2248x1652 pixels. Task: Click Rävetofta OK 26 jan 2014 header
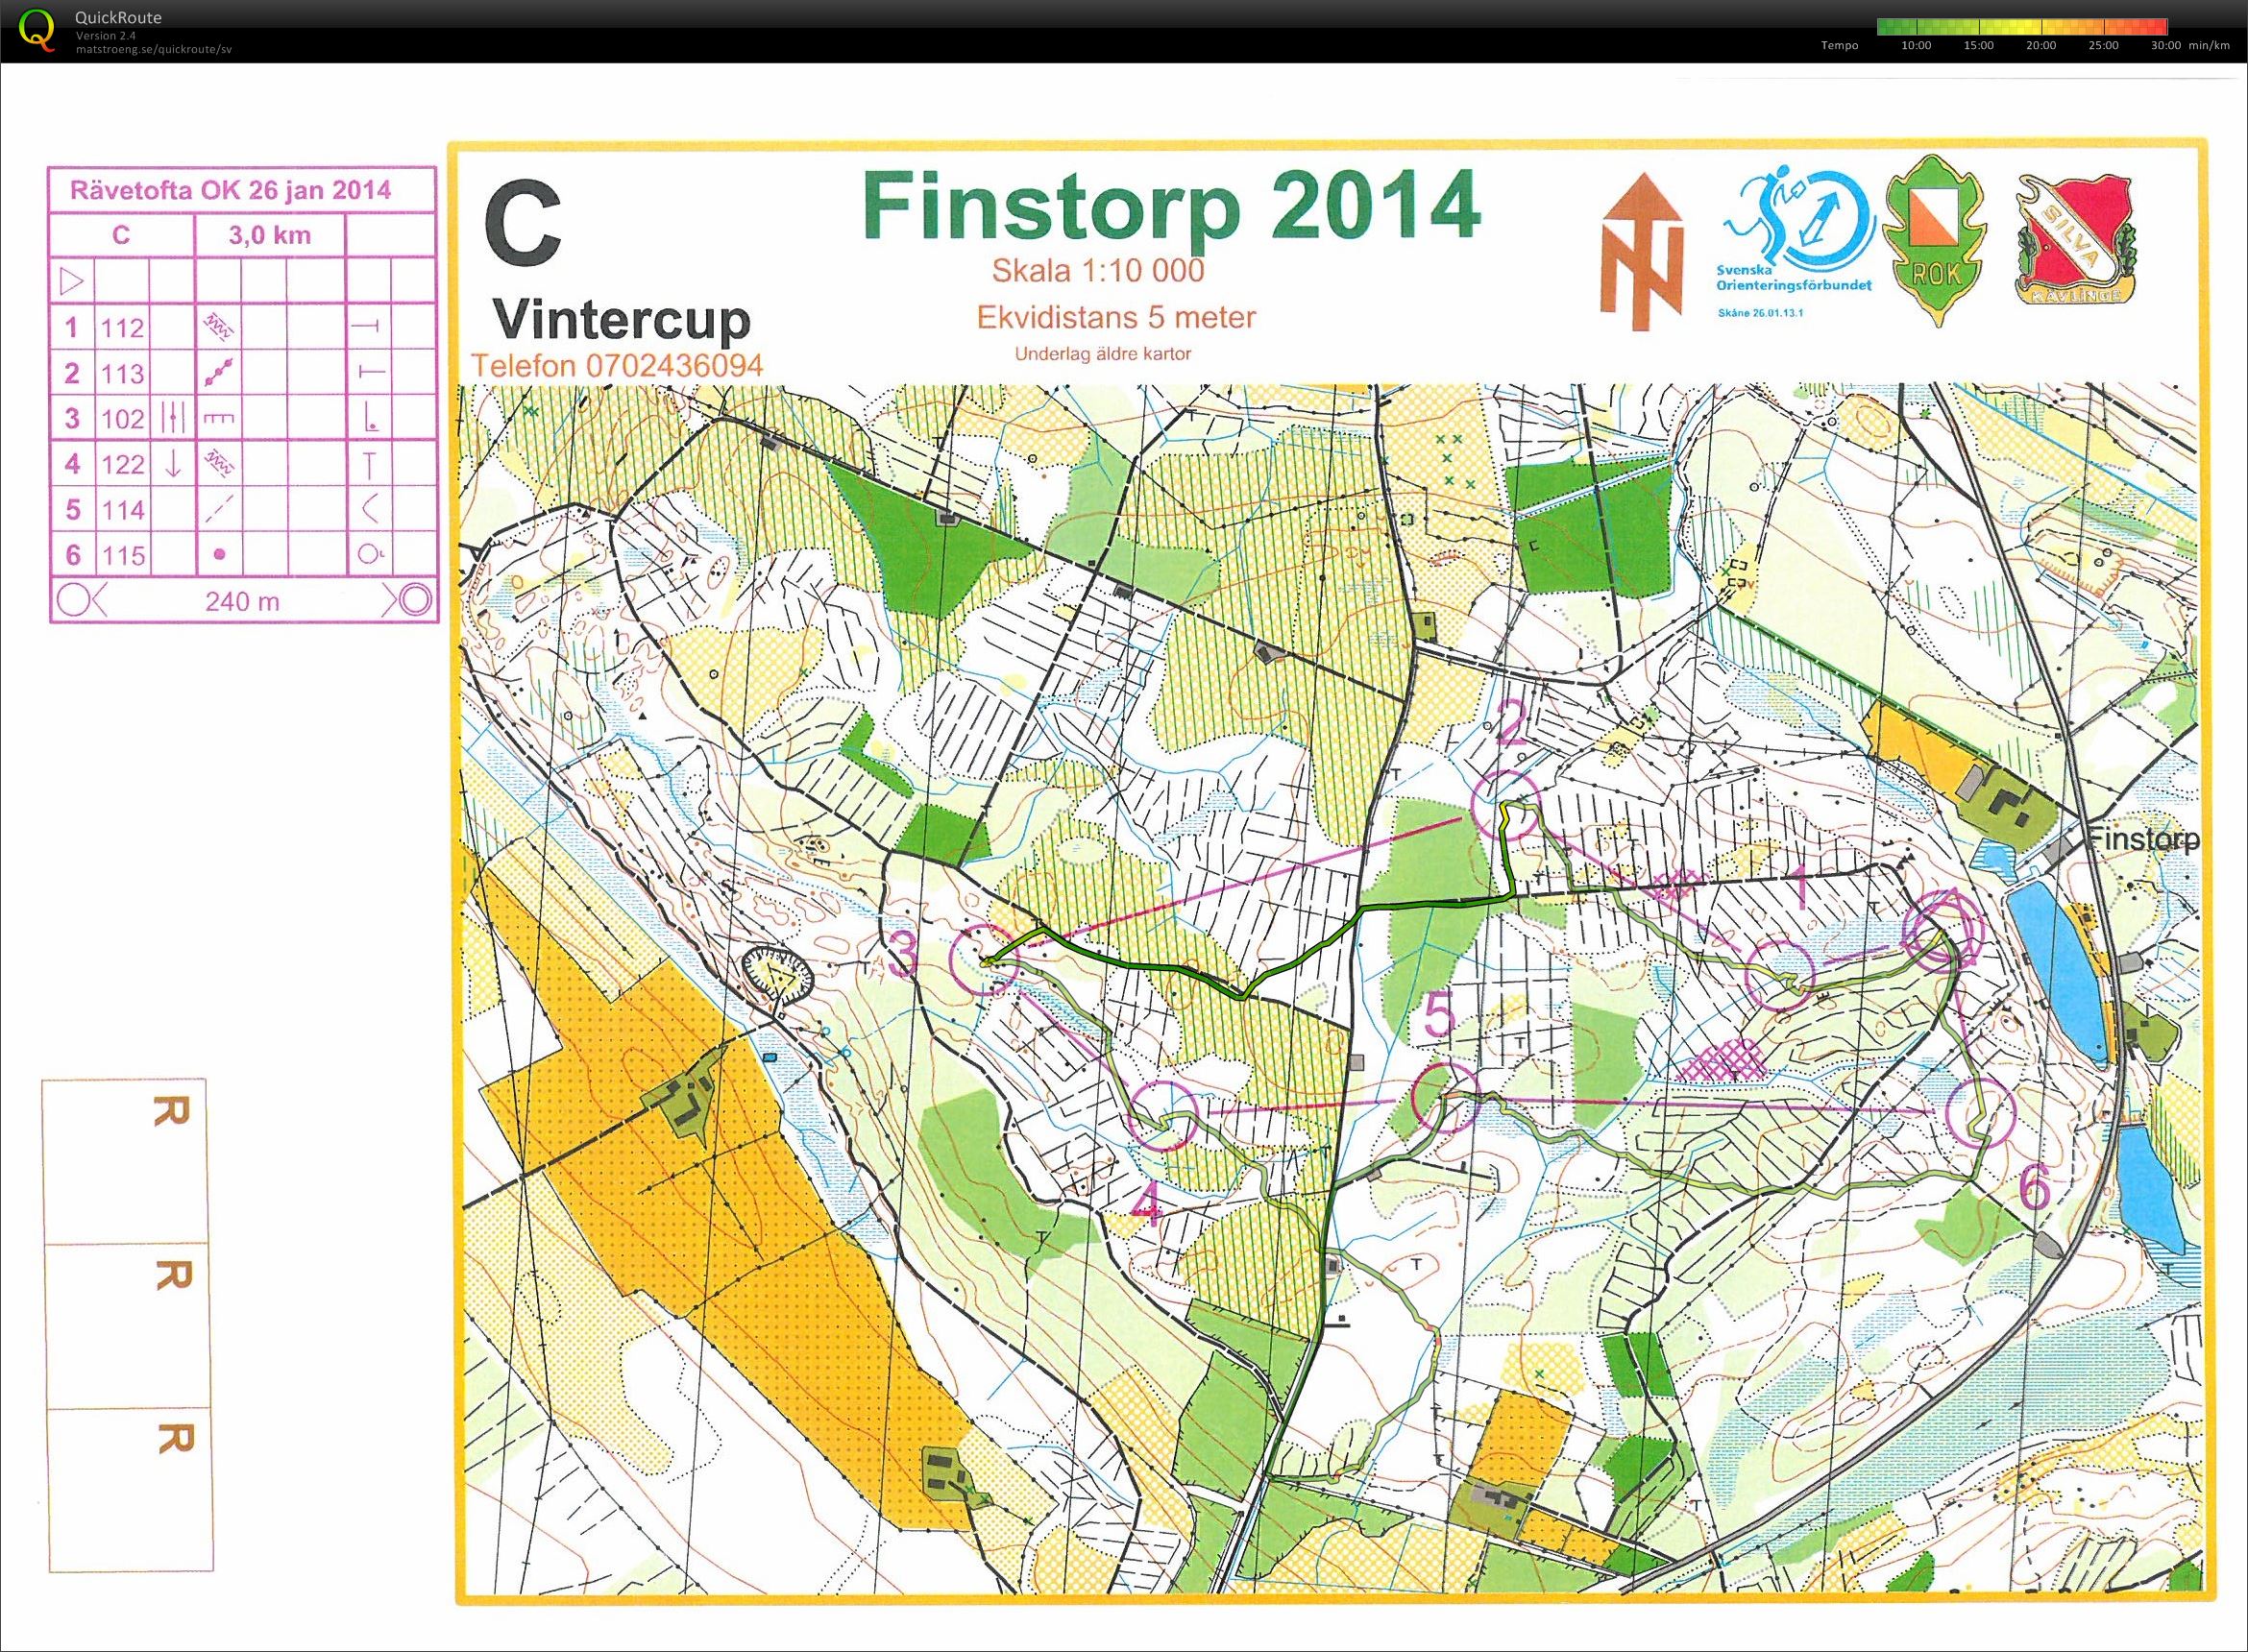pos(230,191)
